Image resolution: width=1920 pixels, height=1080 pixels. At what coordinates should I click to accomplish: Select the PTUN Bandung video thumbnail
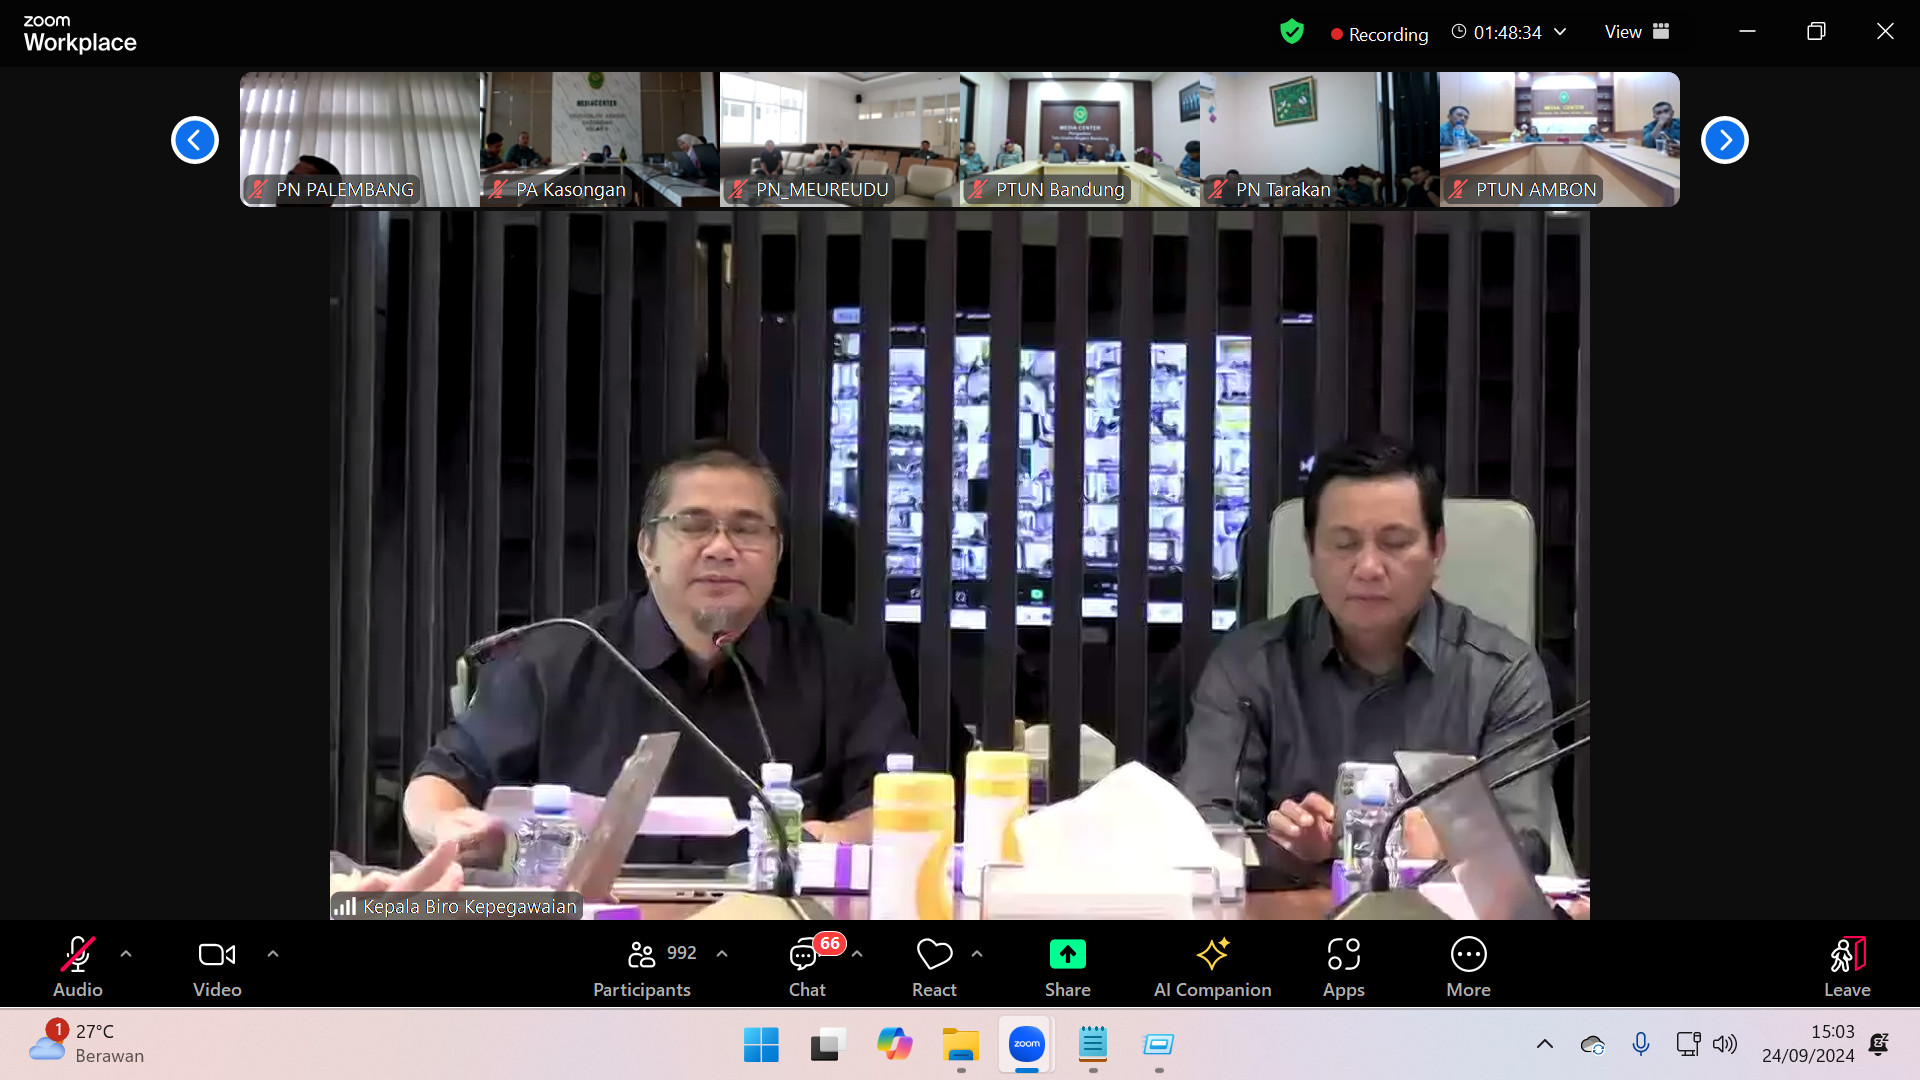(1080, 139)
